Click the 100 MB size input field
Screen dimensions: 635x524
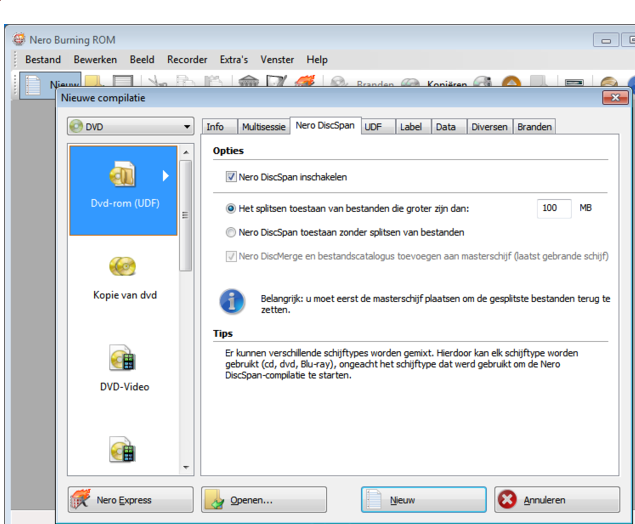[x=554, y=208]
